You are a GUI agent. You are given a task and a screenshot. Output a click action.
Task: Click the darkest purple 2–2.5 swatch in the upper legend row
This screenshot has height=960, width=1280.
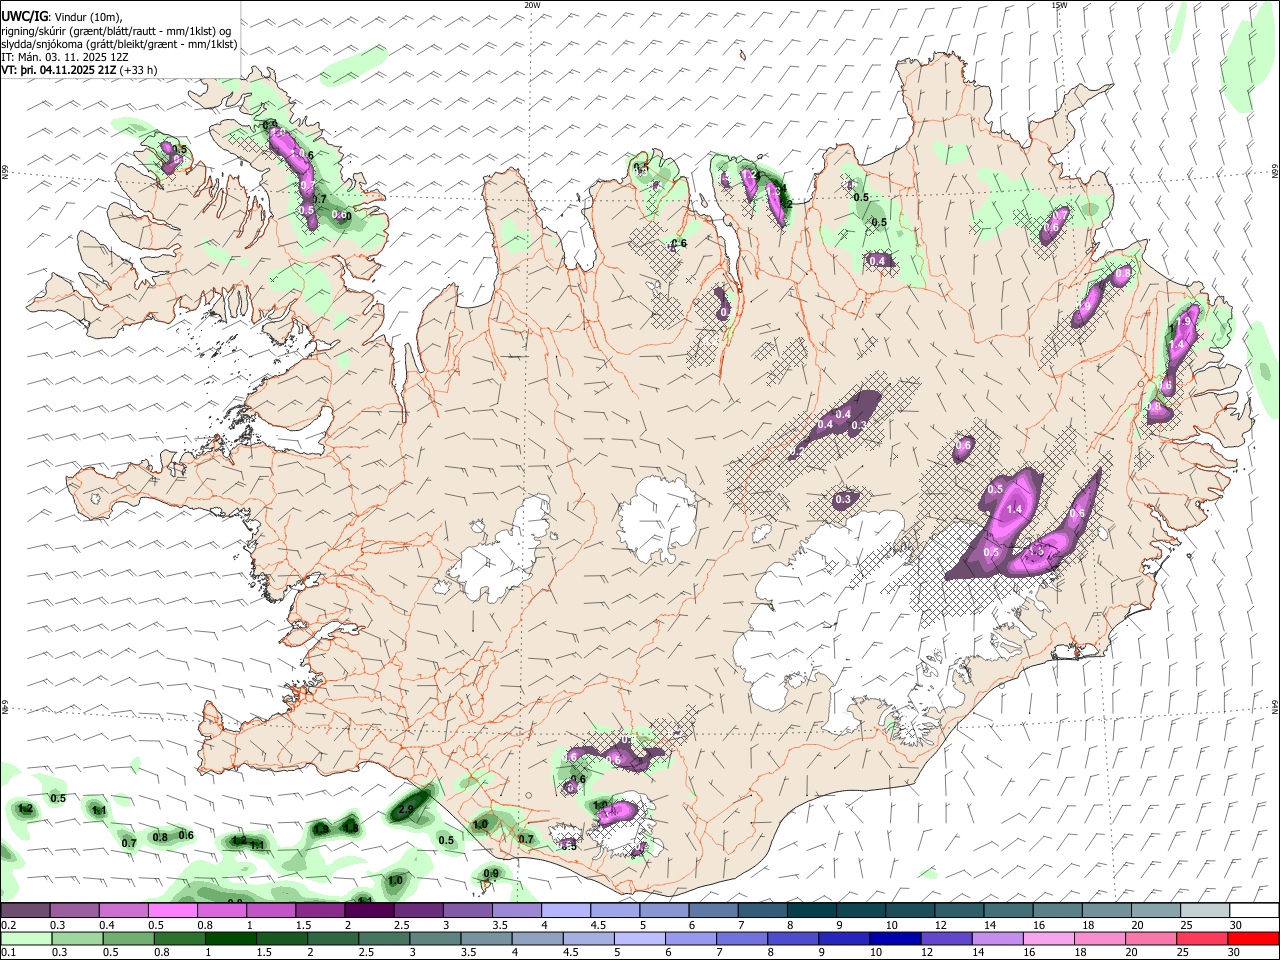click(369, 910)
